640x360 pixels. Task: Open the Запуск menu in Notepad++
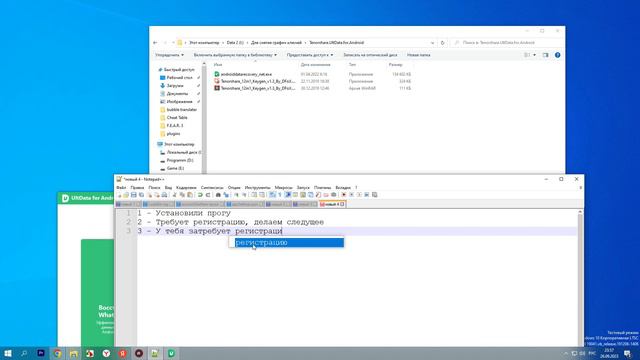pos(303,187)
